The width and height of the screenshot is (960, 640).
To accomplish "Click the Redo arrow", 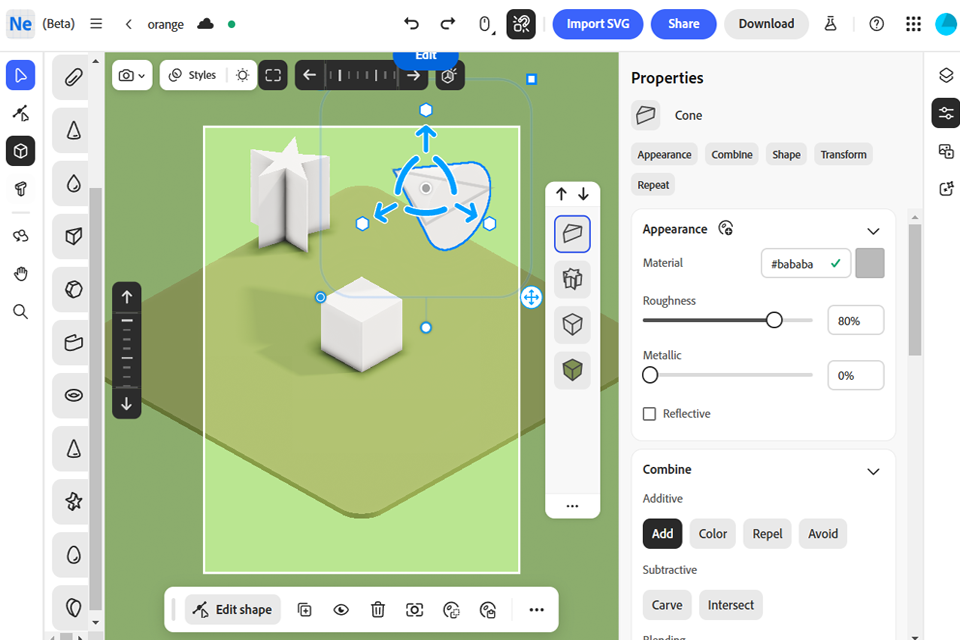I will coord(448,24).
